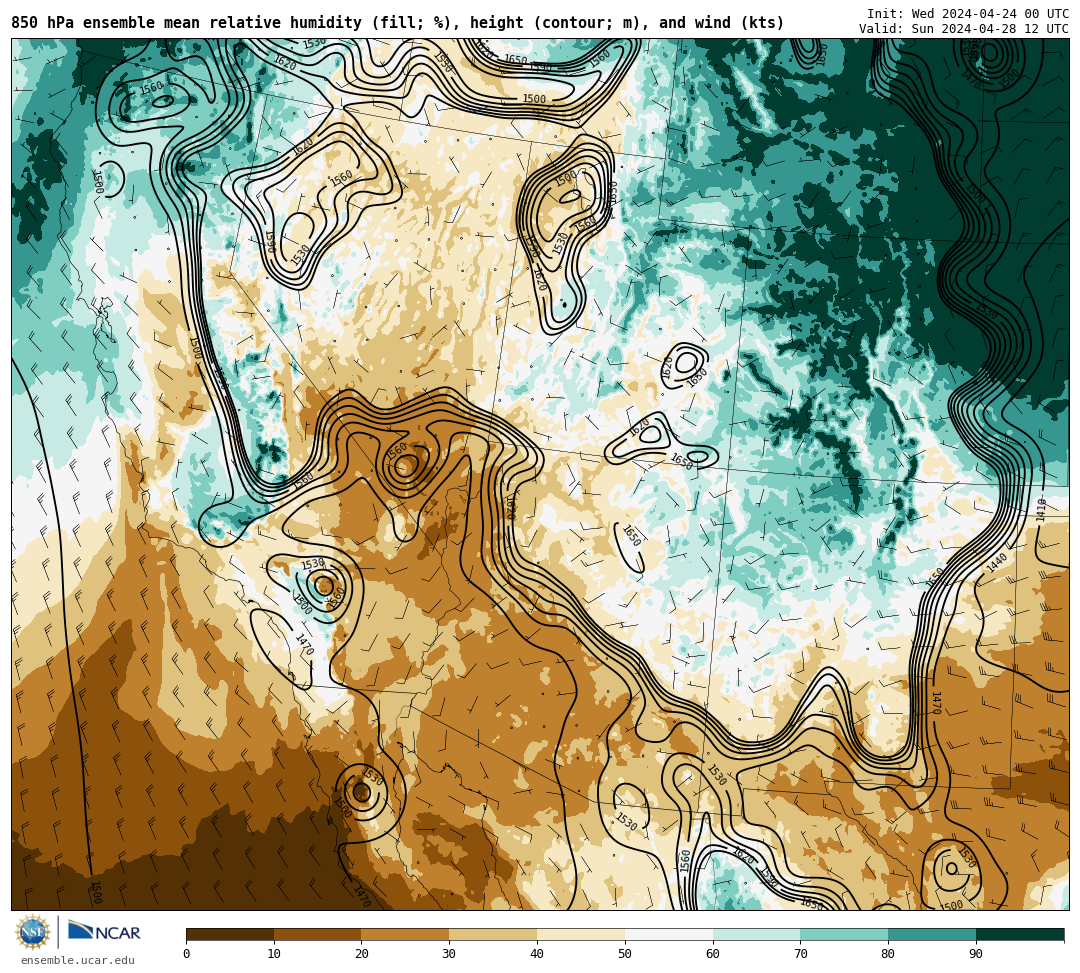Click colorbar tick label '20'
Image resolution: width=1080 pixels, height=973 pixels.
pos(362,954)
